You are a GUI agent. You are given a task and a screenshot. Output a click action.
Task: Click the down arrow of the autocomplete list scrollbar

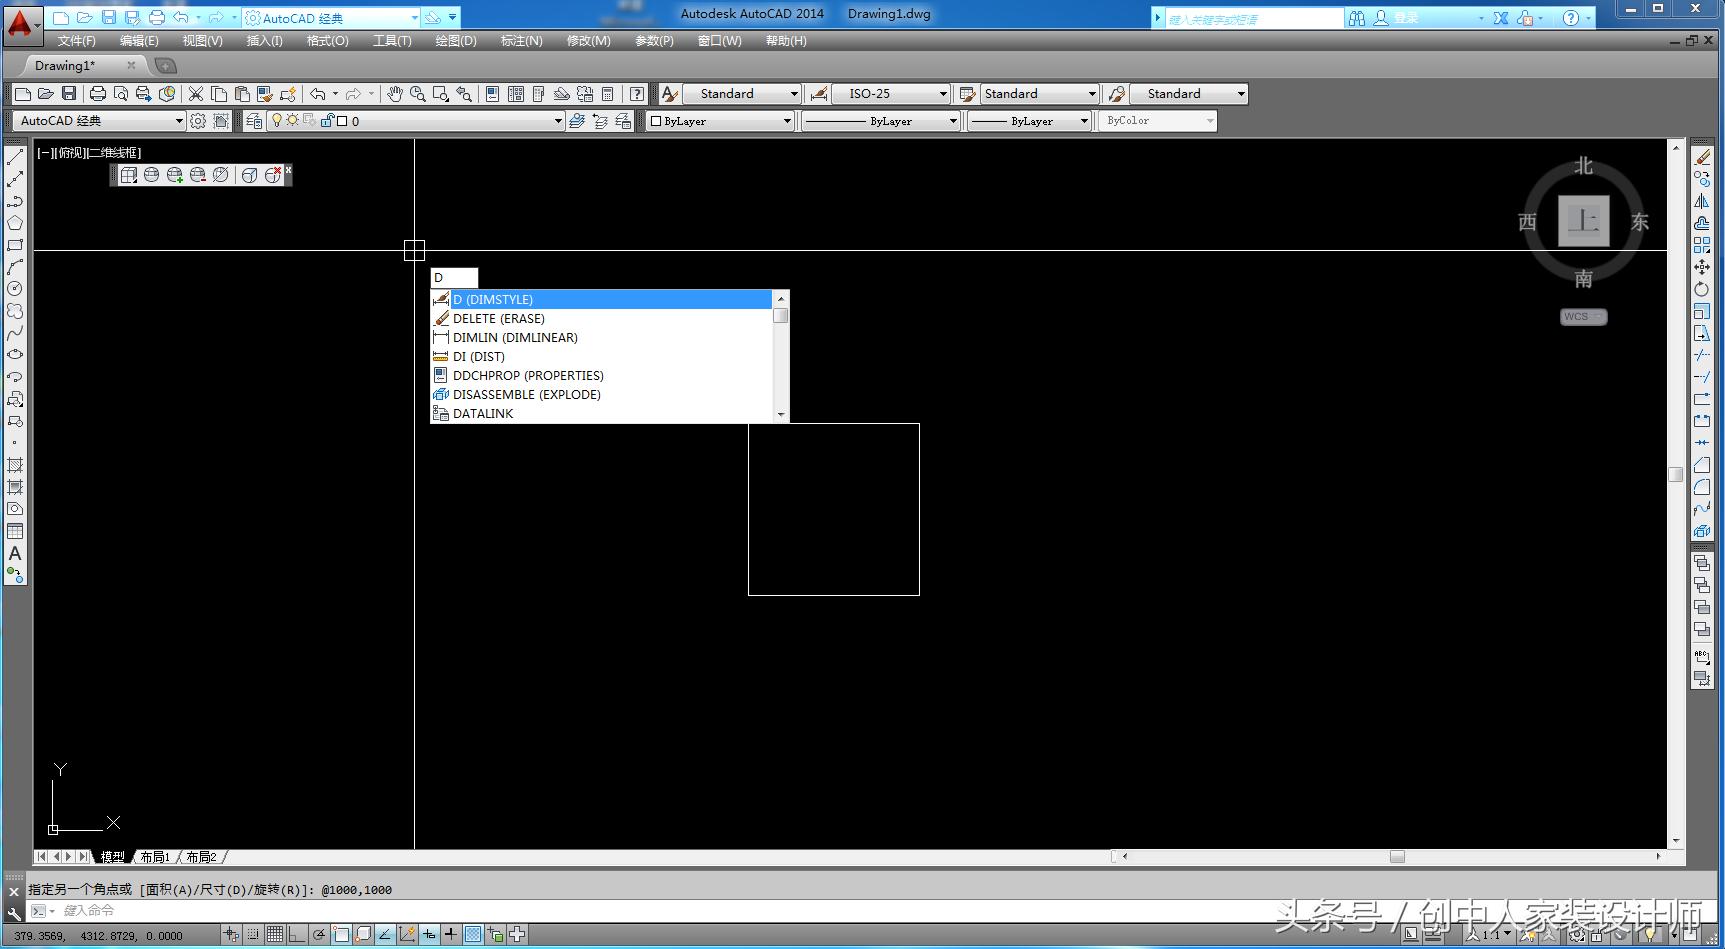[x=781, y=414]
